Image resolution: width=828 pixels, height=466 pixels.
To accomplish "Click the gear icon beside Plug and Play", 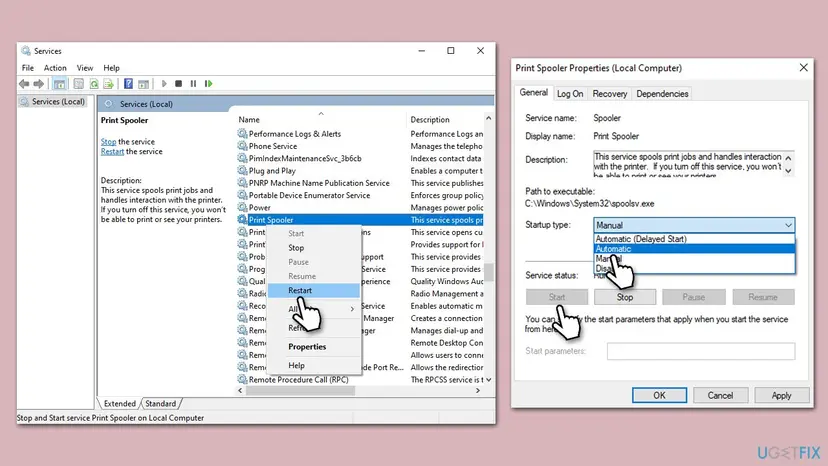I will tap(242, 171).
